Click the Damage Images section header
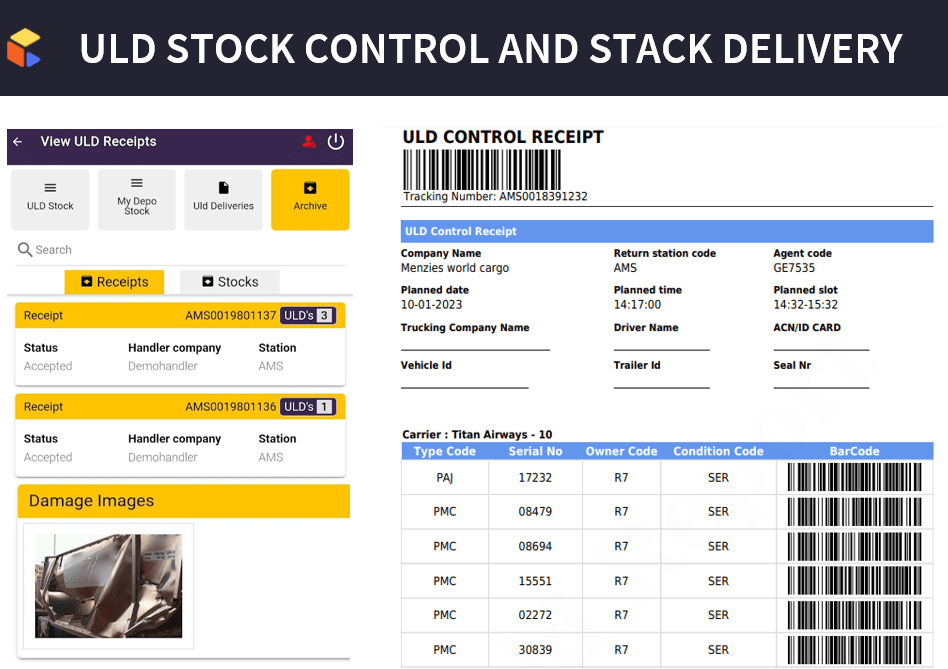Screen dimensions: 948x669 184,501
